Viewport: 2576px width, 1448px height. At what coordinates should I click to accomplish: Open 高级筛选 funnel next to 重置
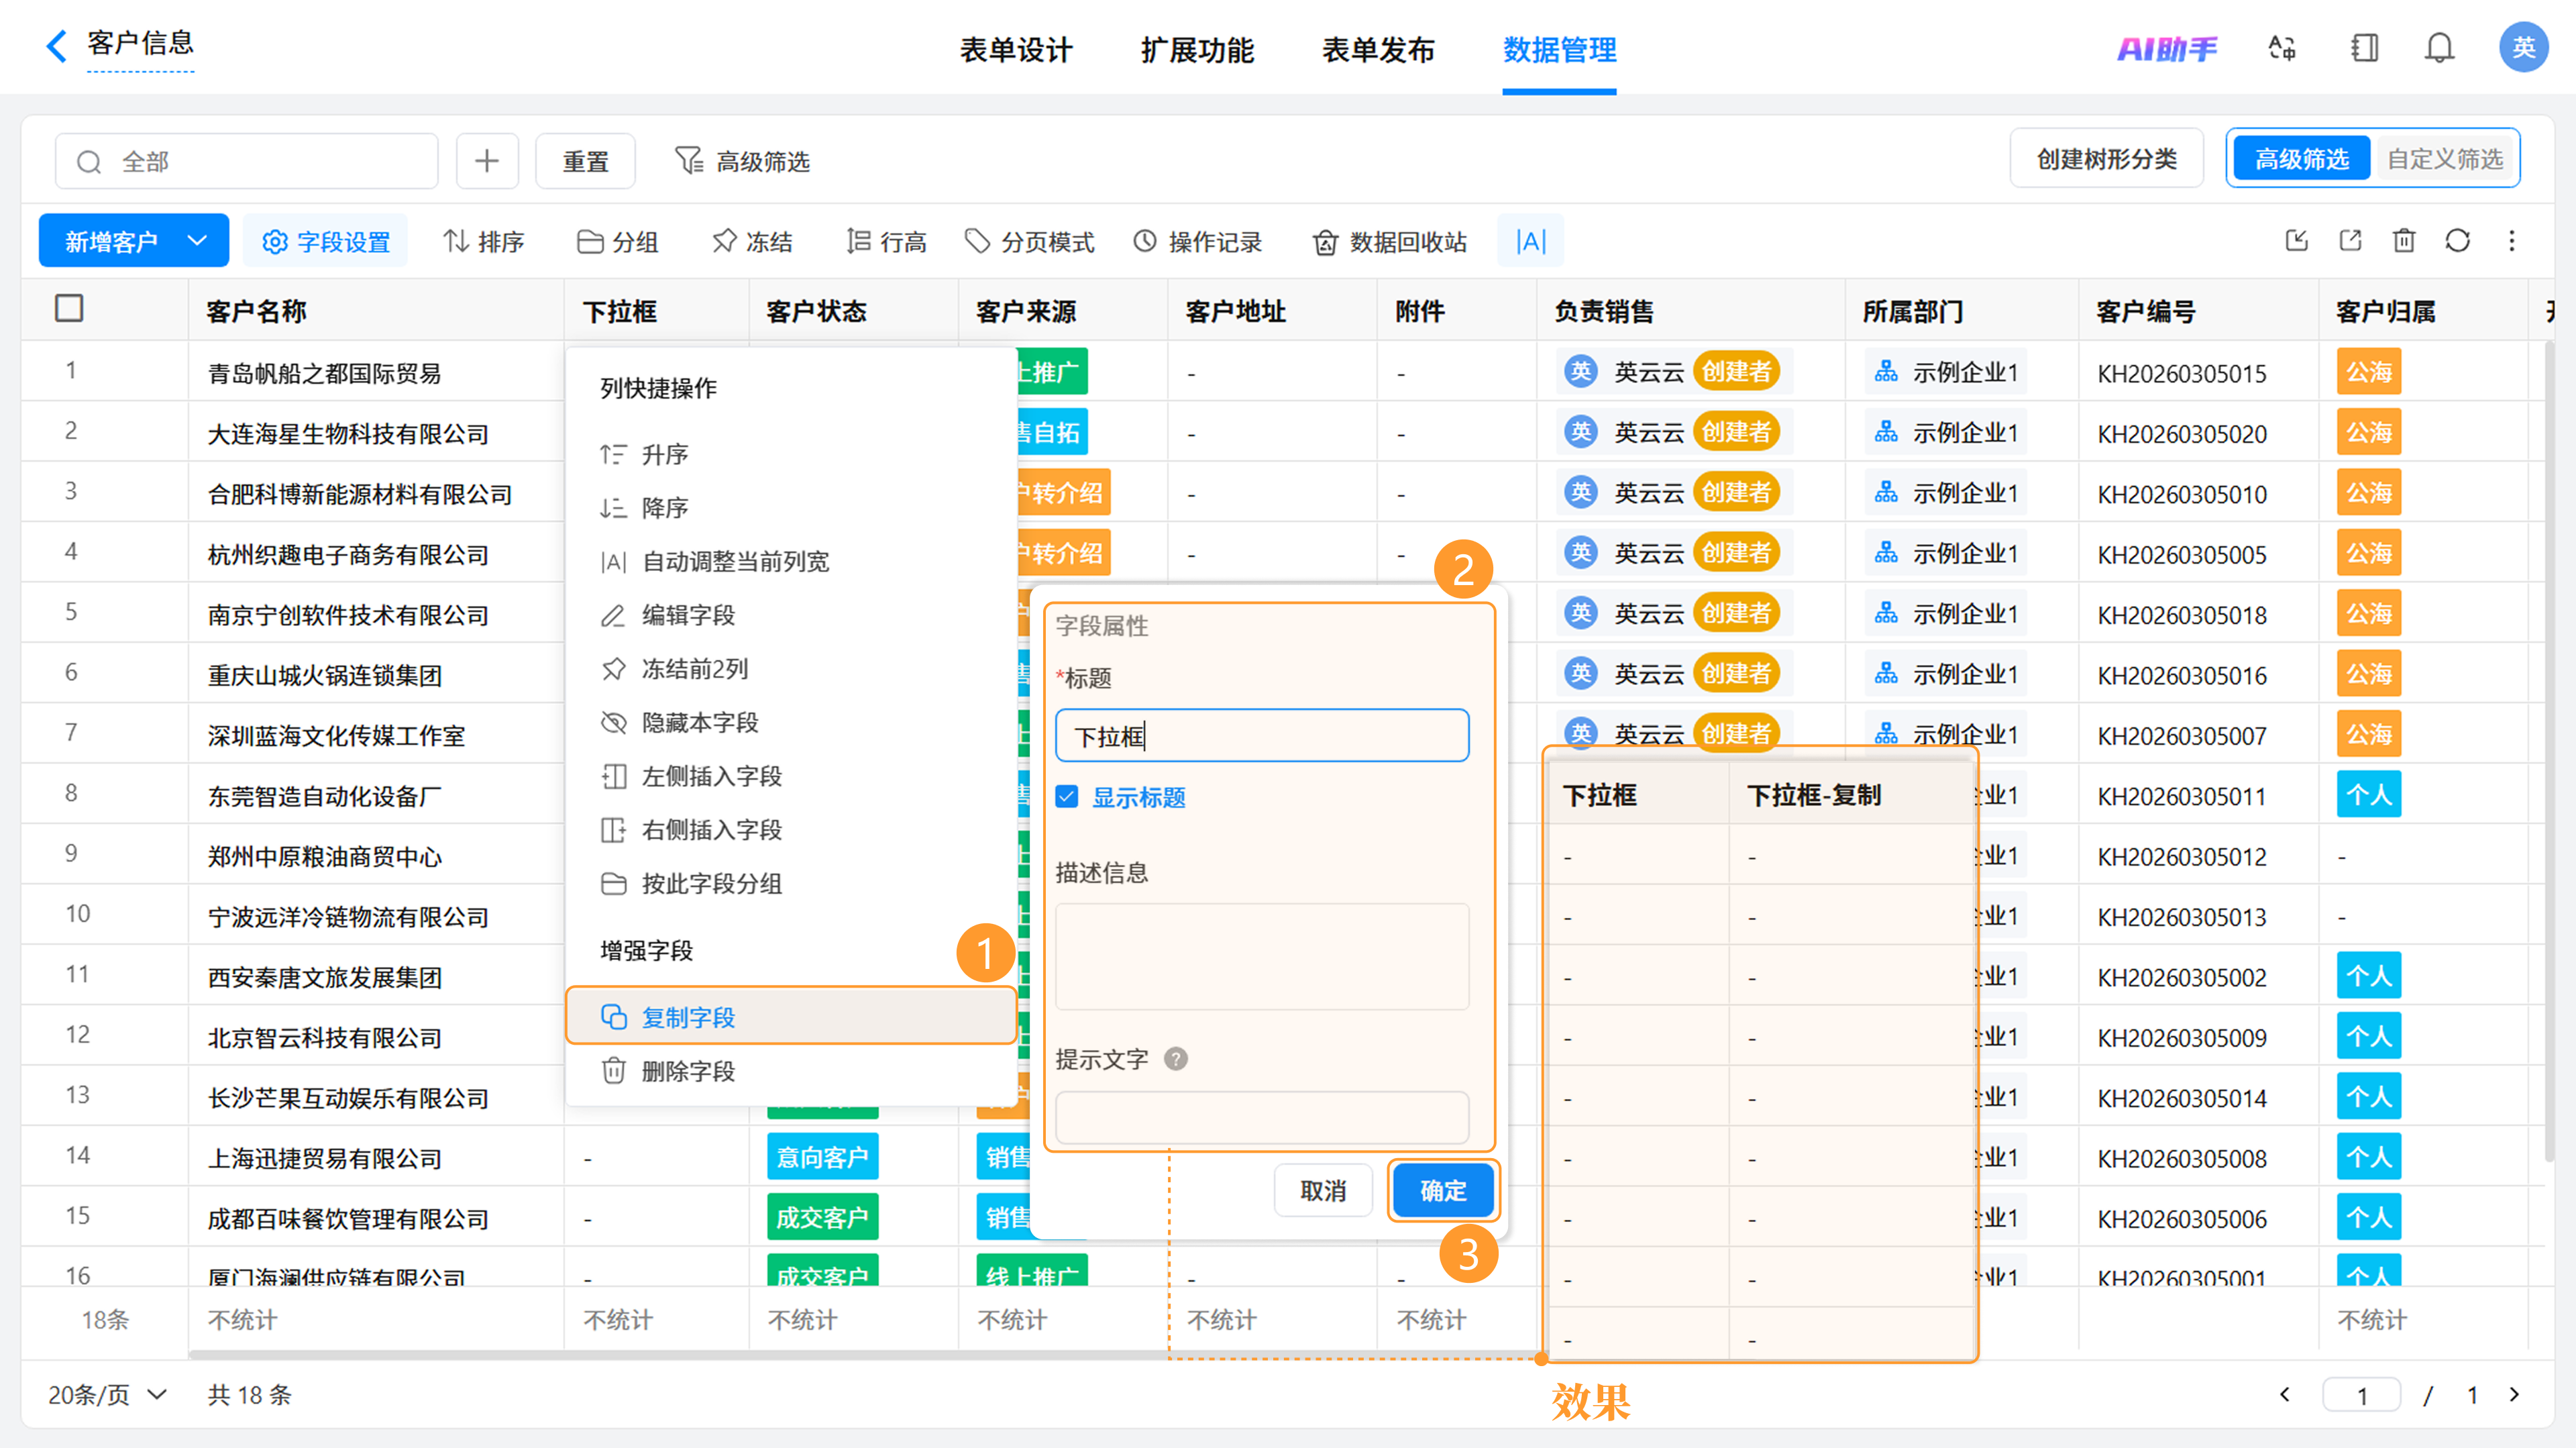742,161
